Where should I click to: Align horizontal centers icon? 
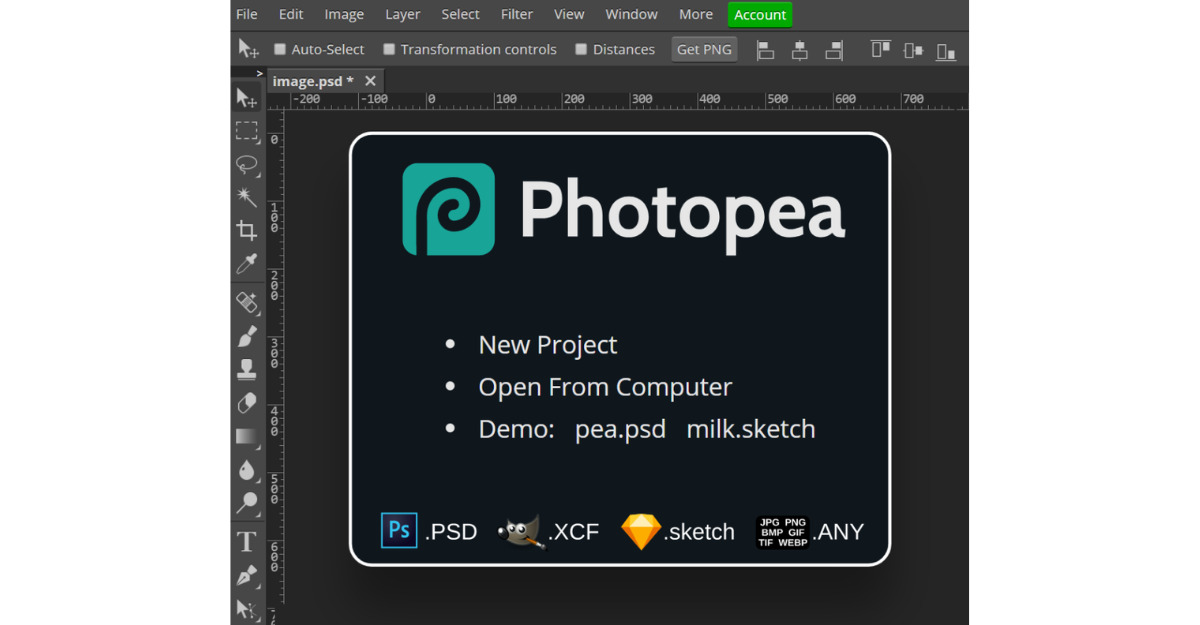pos(800,50)
